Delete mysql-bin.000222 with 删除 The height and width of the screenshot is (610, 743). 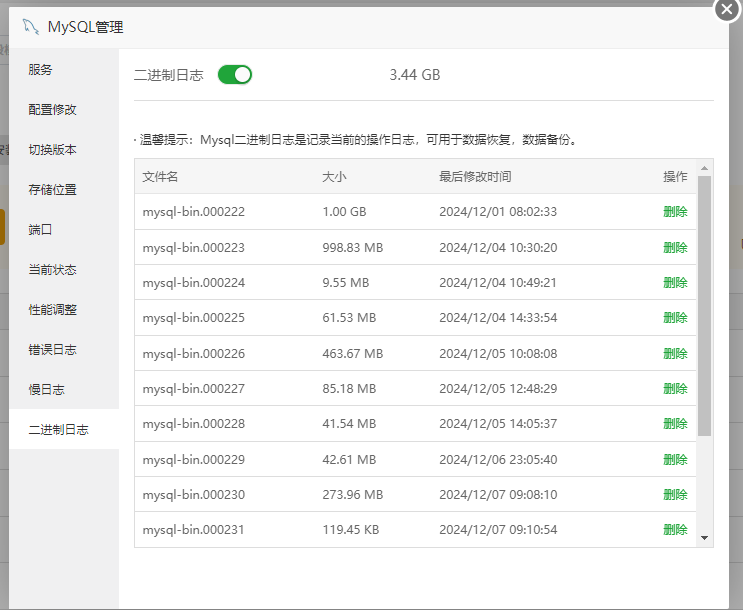tap(675, 211)
